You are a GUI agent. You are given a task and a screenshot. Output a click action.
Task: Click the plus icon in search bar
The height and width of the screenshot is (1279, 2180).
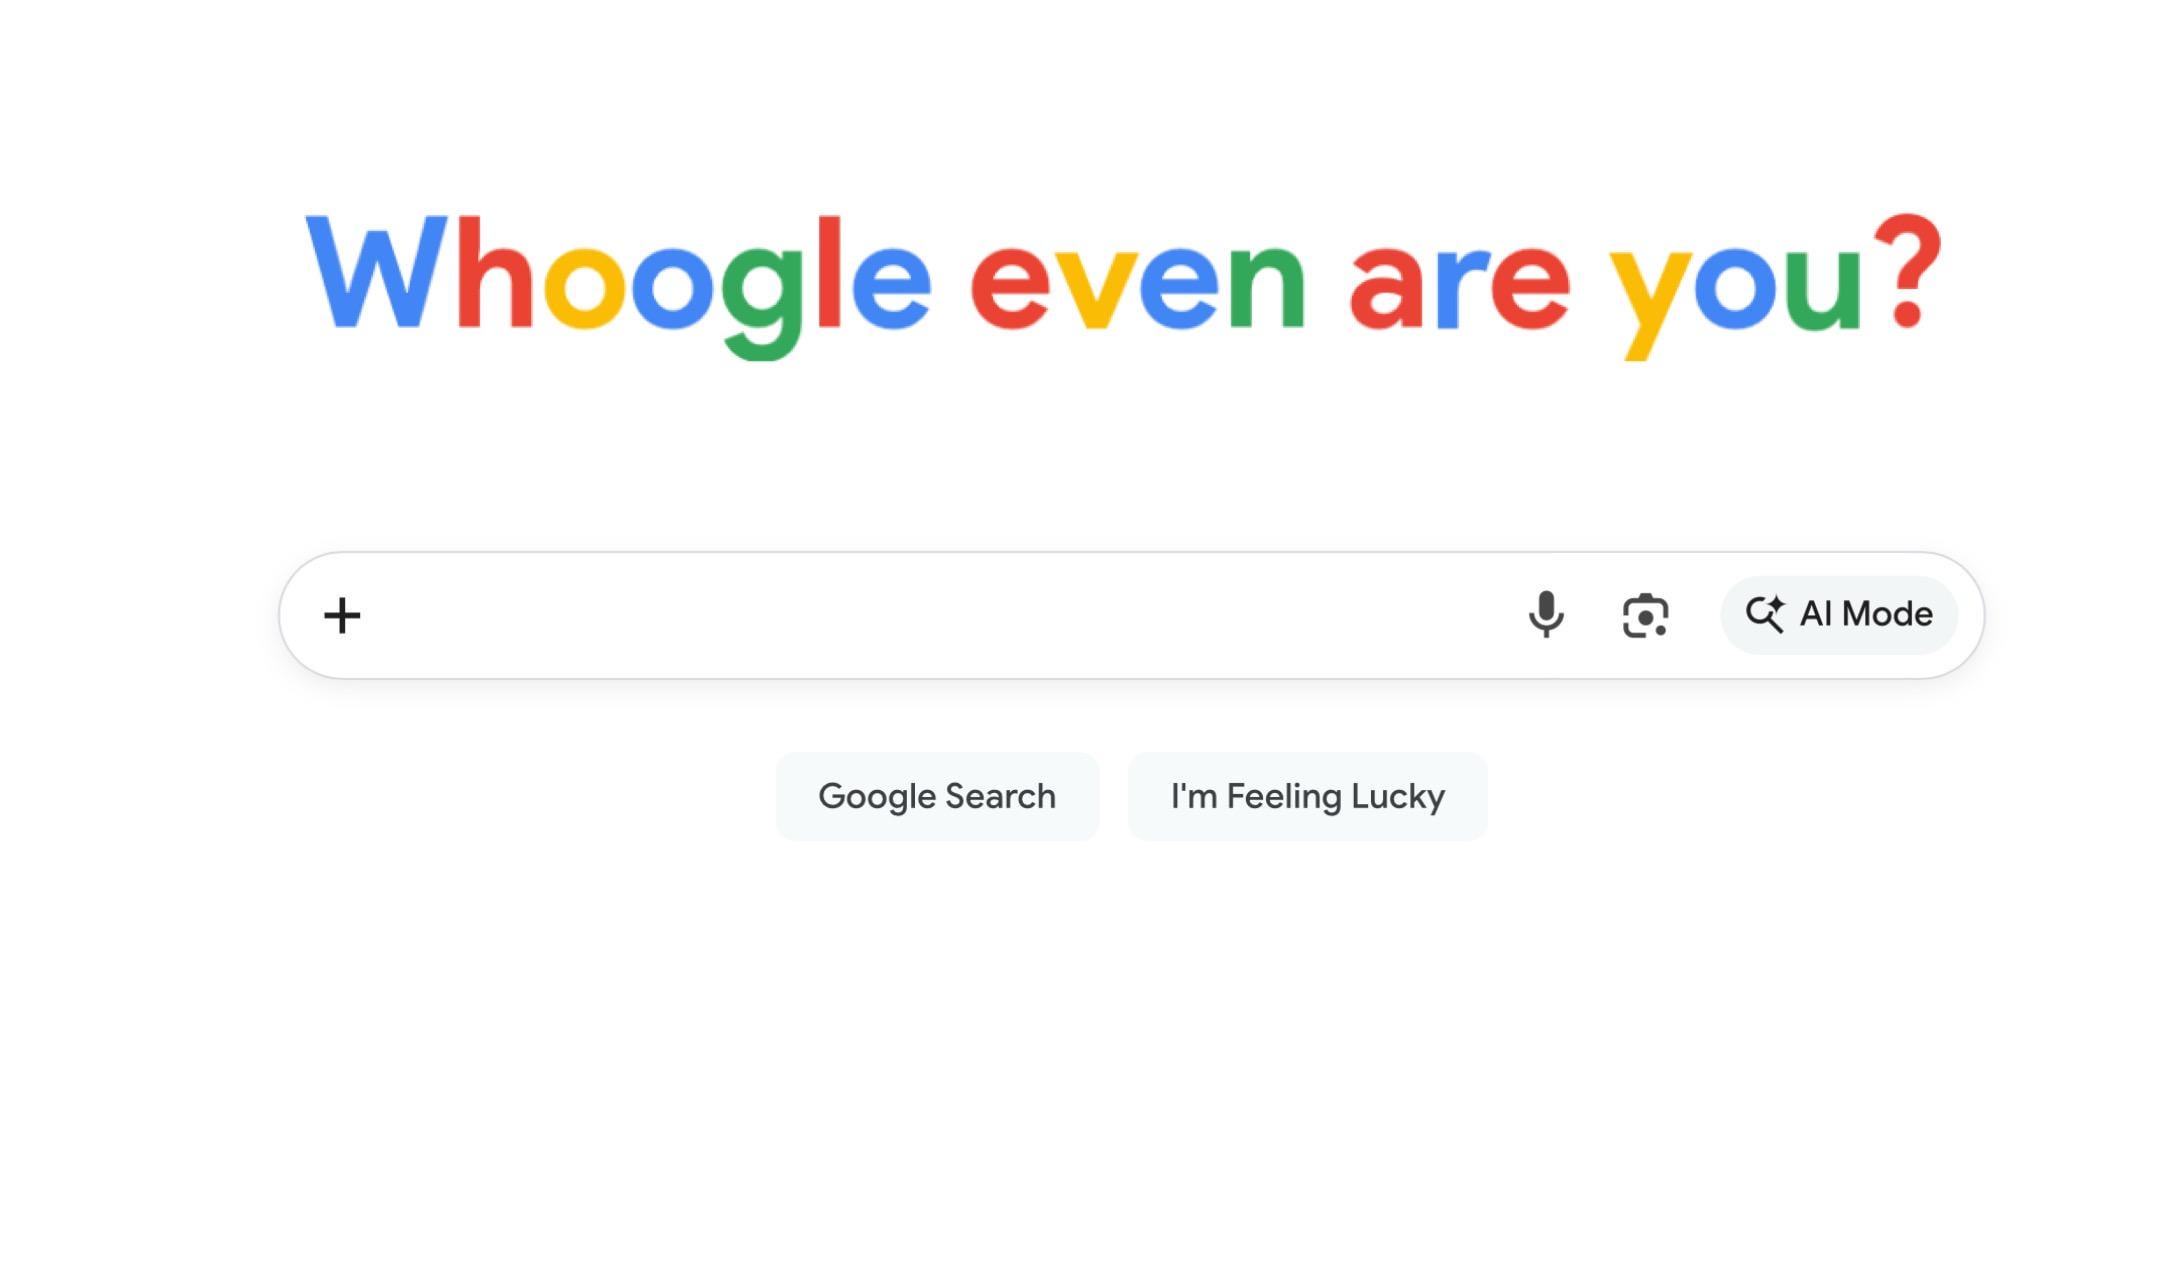342,615
